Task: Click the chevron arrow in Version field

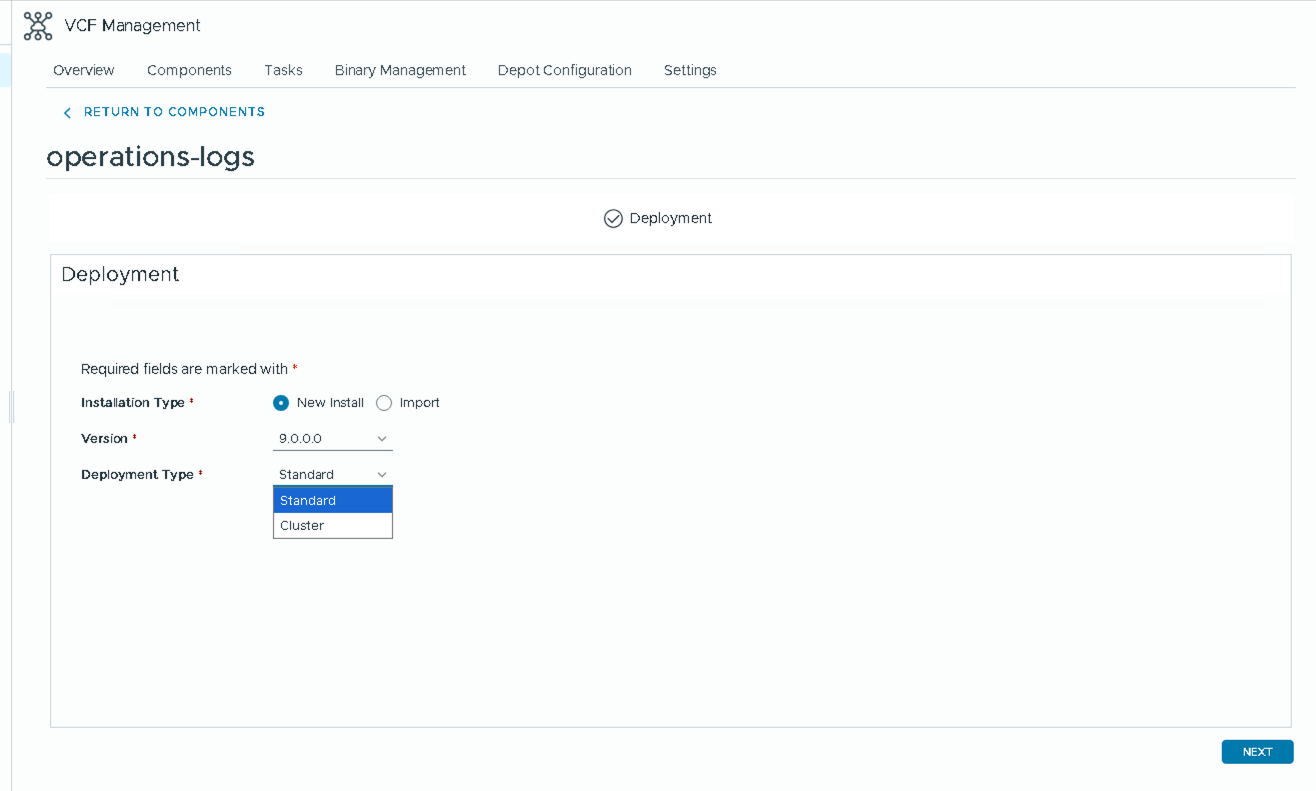Action: click(382, 439)
